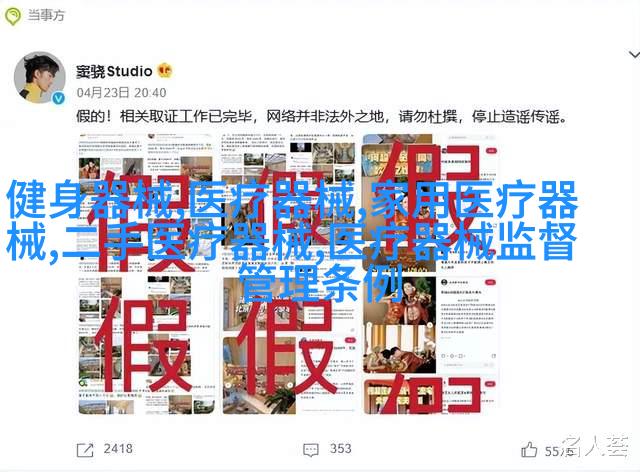The image size is (640, 472).
Task: Like the post with thumbs-up icon
Action: (529, 450)
